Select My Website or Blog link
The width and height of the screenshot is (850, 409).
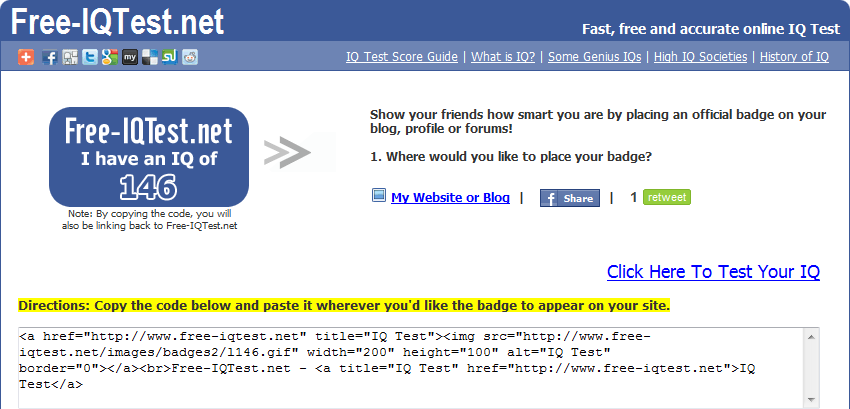point(450,198)
